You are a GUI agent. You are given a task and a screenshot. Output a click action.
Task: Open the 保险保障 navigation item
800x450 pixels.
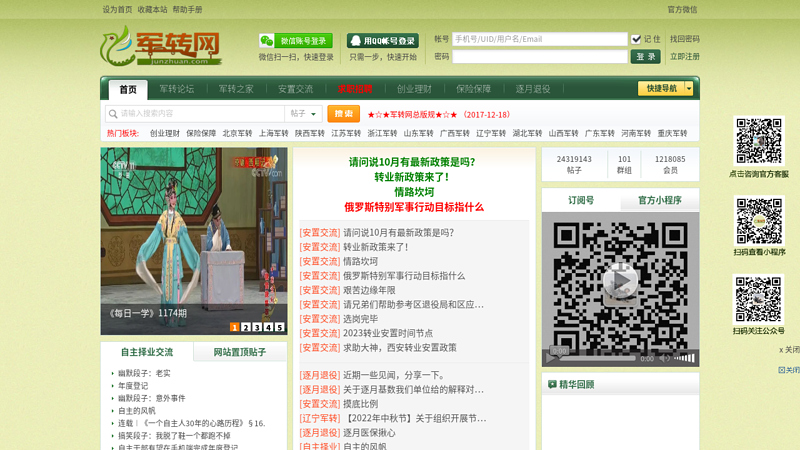tap(473, 89)
